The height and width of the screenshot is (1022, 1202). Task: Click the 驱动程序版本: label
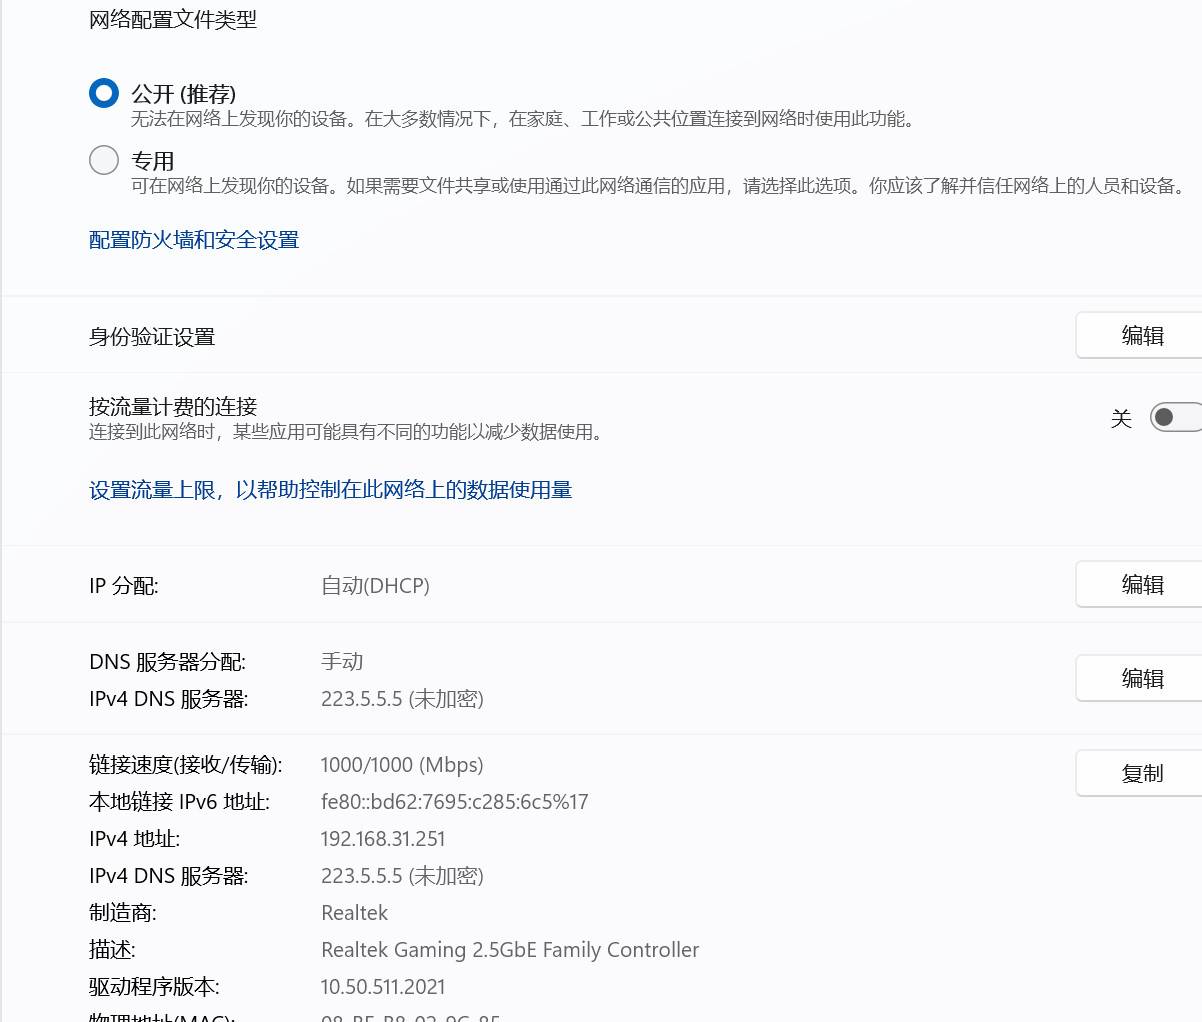(154, 987)
